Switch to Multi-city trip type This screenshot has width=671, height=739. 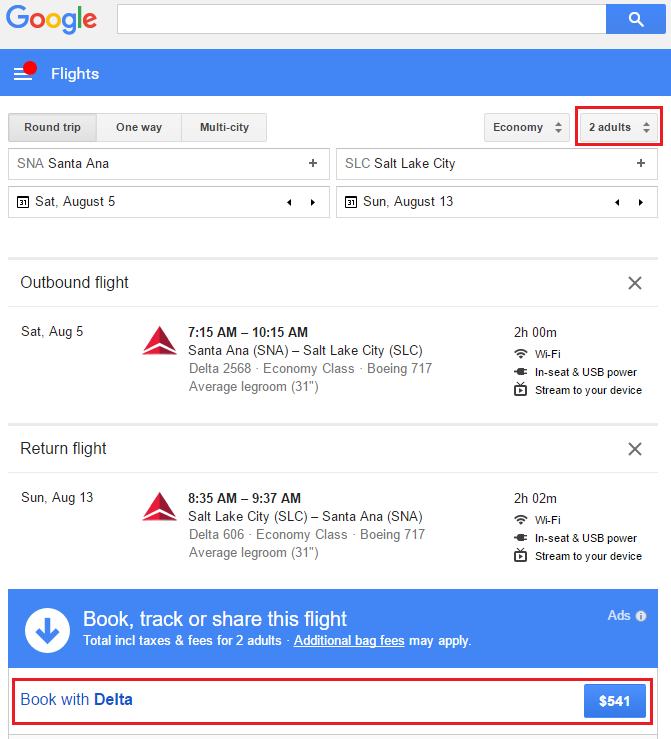coord(224,128)
